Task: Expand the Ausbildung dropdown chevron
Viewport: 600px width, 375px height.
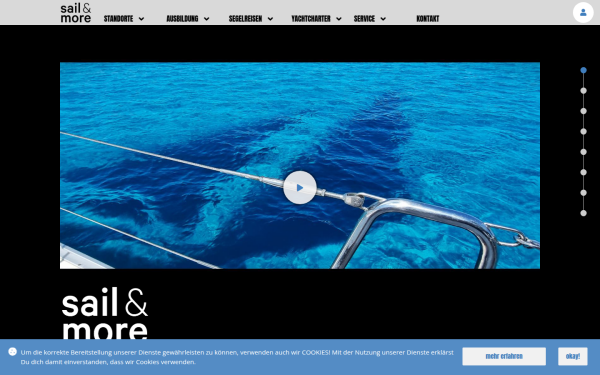Action: point(206,19)
